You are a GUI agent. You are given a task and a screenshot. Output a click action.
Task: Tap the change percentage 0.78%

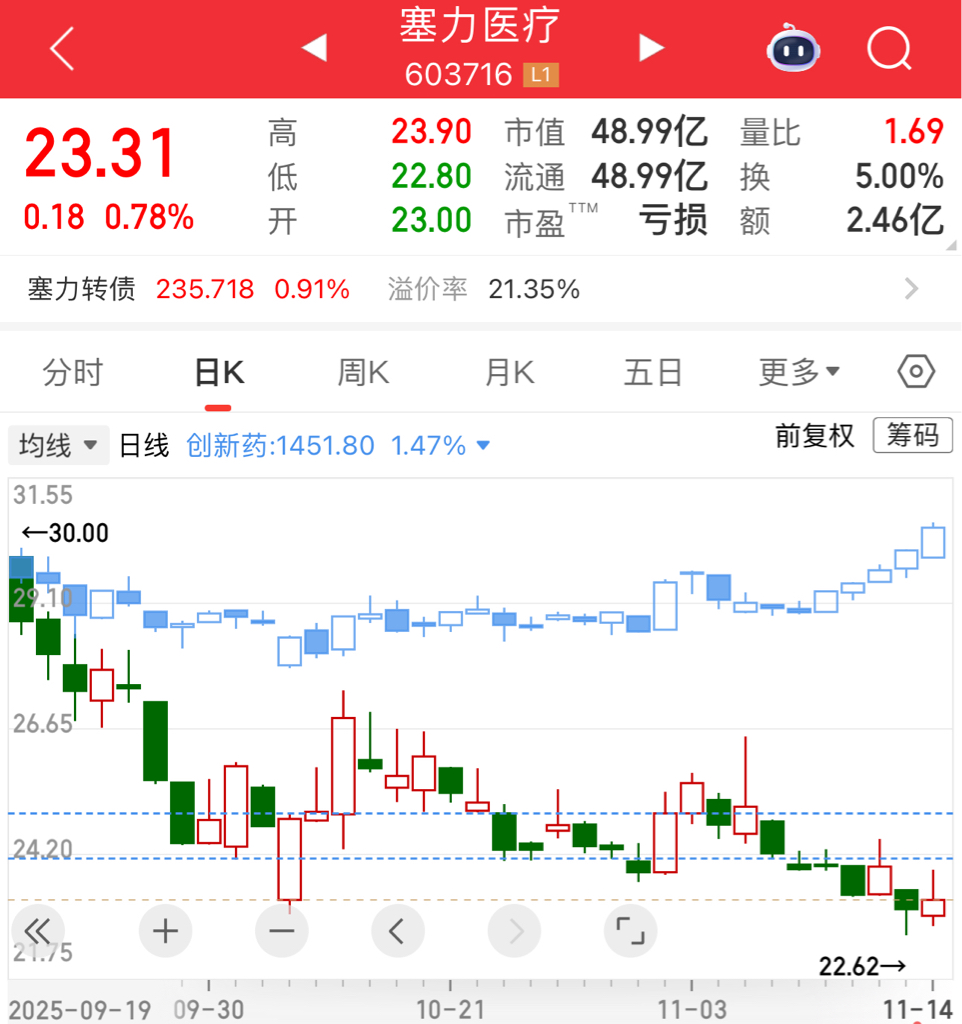(x=150, y=217)
